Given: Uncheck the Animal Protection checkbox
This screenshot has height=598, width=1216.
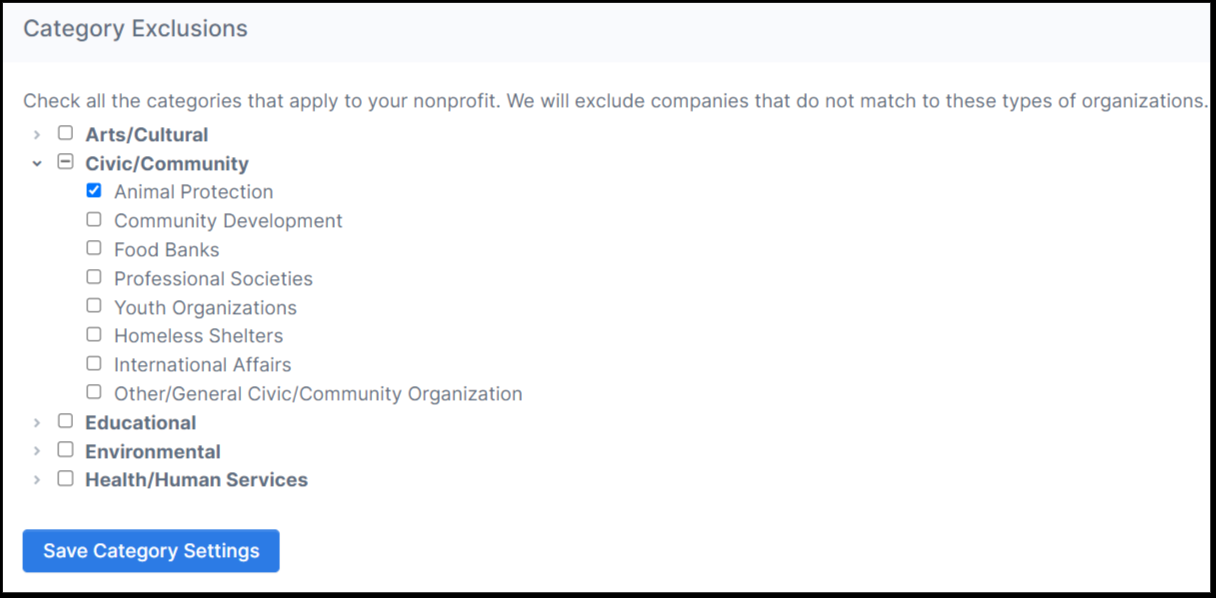Looking at the screenshot, I should [x=93, y=190].
